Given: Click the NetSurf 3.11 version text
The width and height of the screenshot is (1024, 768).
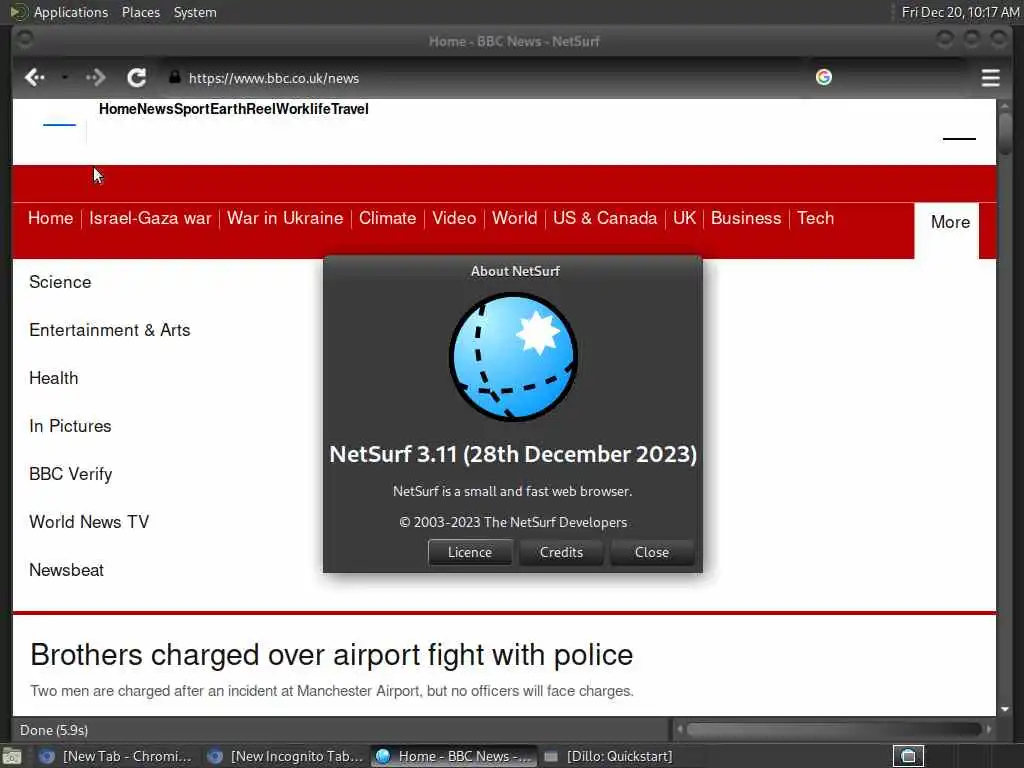Looking at the screenshot, I should pyautogui.click(x=513, y=454).
